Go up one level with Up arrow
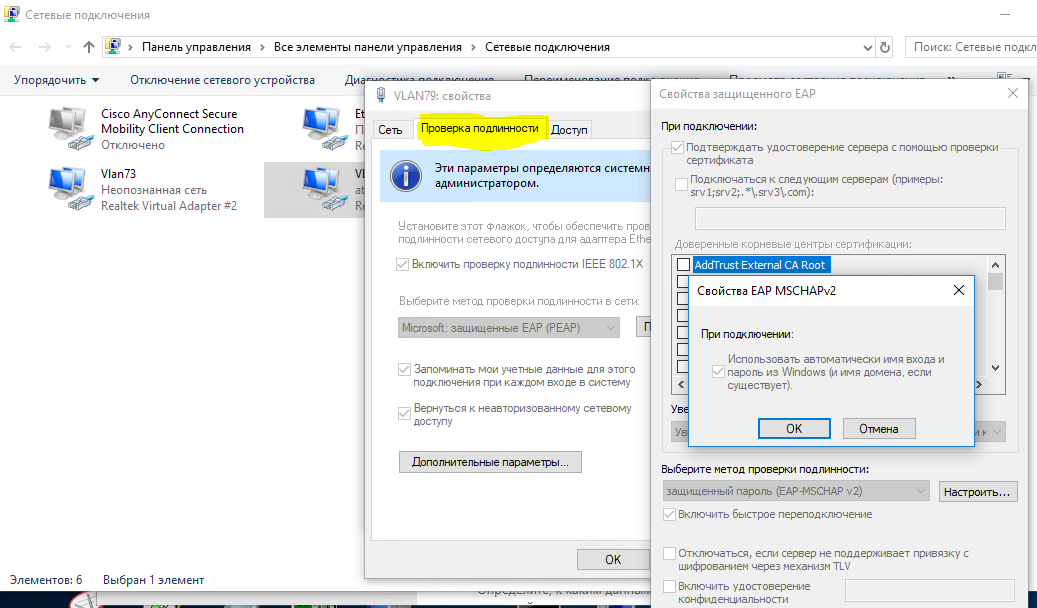This screenshot has height=608, width=1037. 89,47
